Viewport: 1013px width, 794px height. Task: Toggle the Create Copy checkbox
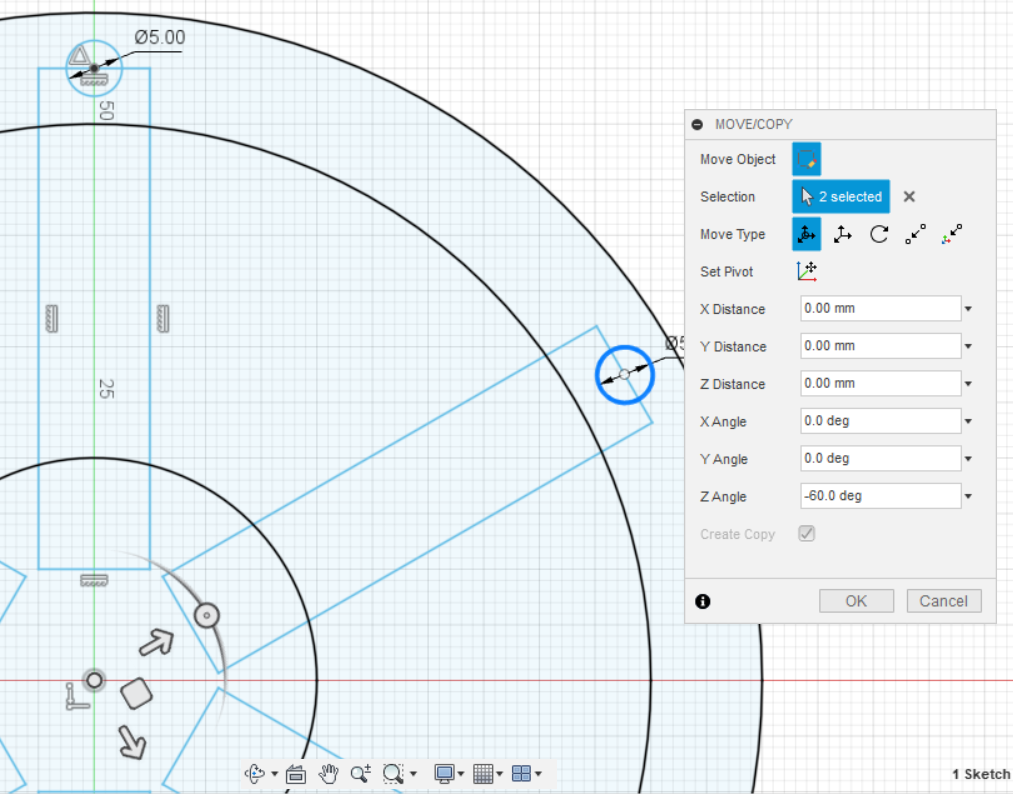coord(806,533)
